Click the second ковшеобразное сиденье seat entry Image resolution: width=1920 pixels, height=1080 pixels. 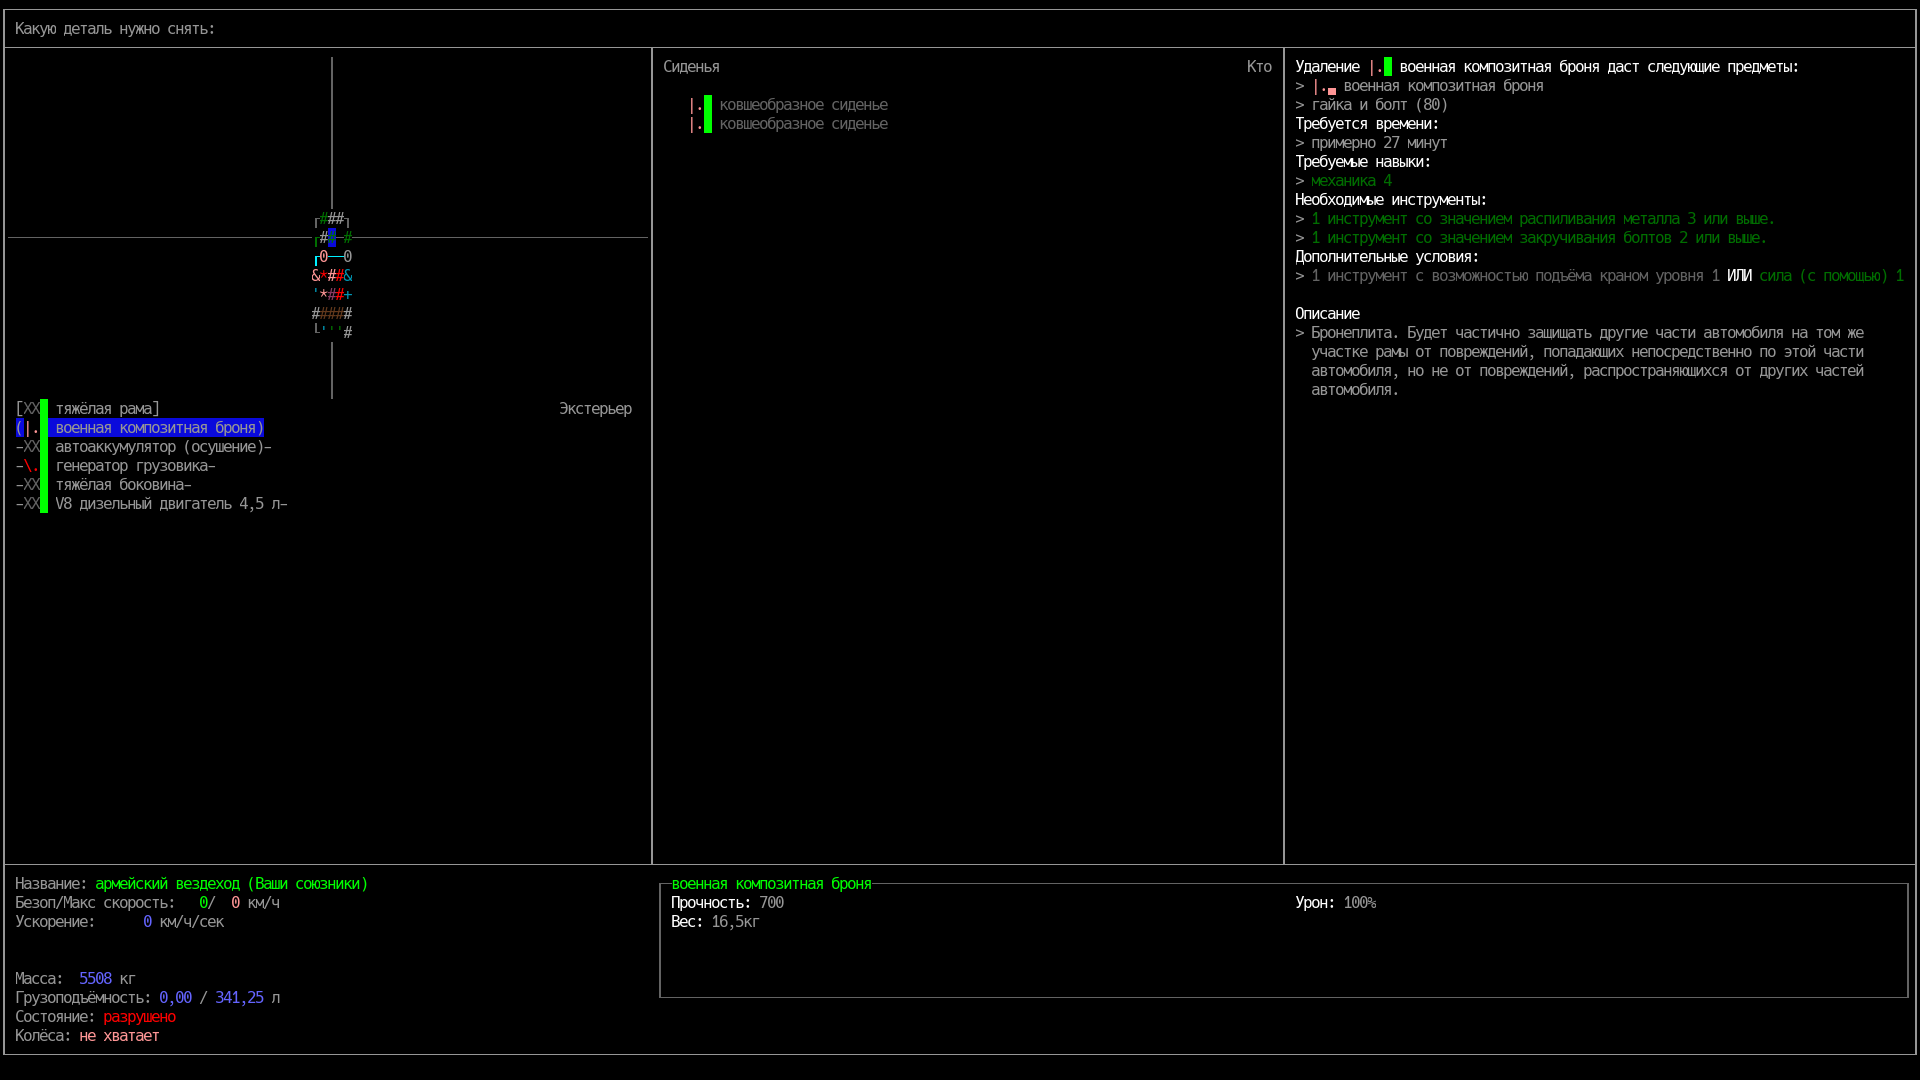pos(803,124)
